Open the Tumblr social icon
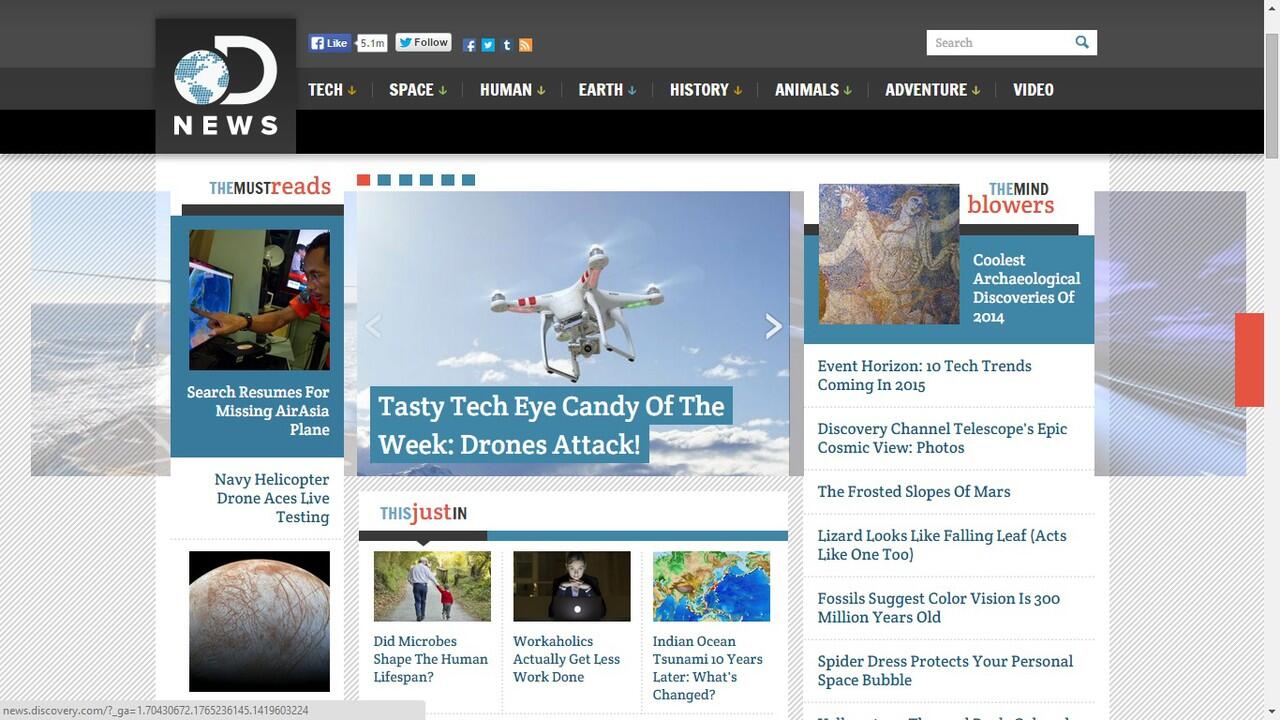Image resolution: width=1280 pixels, height=720 pixels. coord(507,45)
